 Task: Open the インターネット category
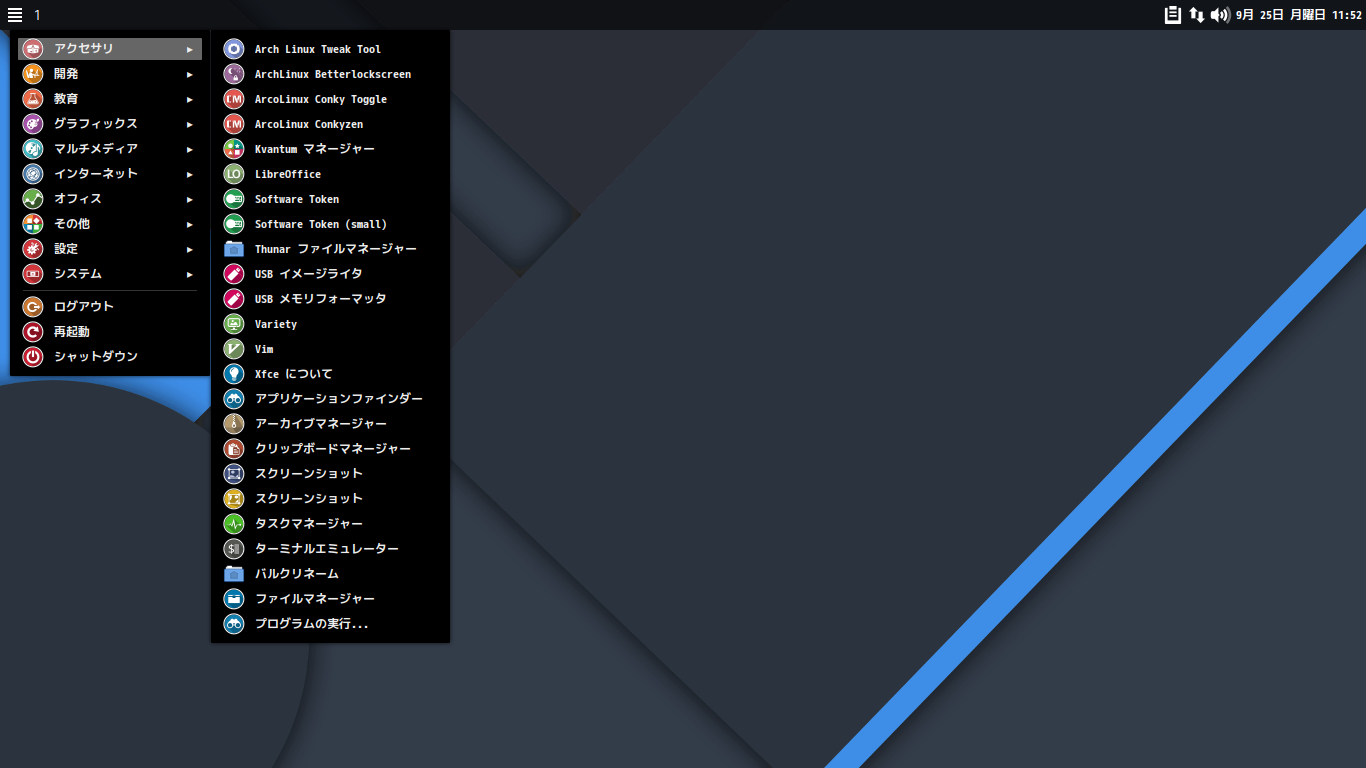(x=110, y=174)
